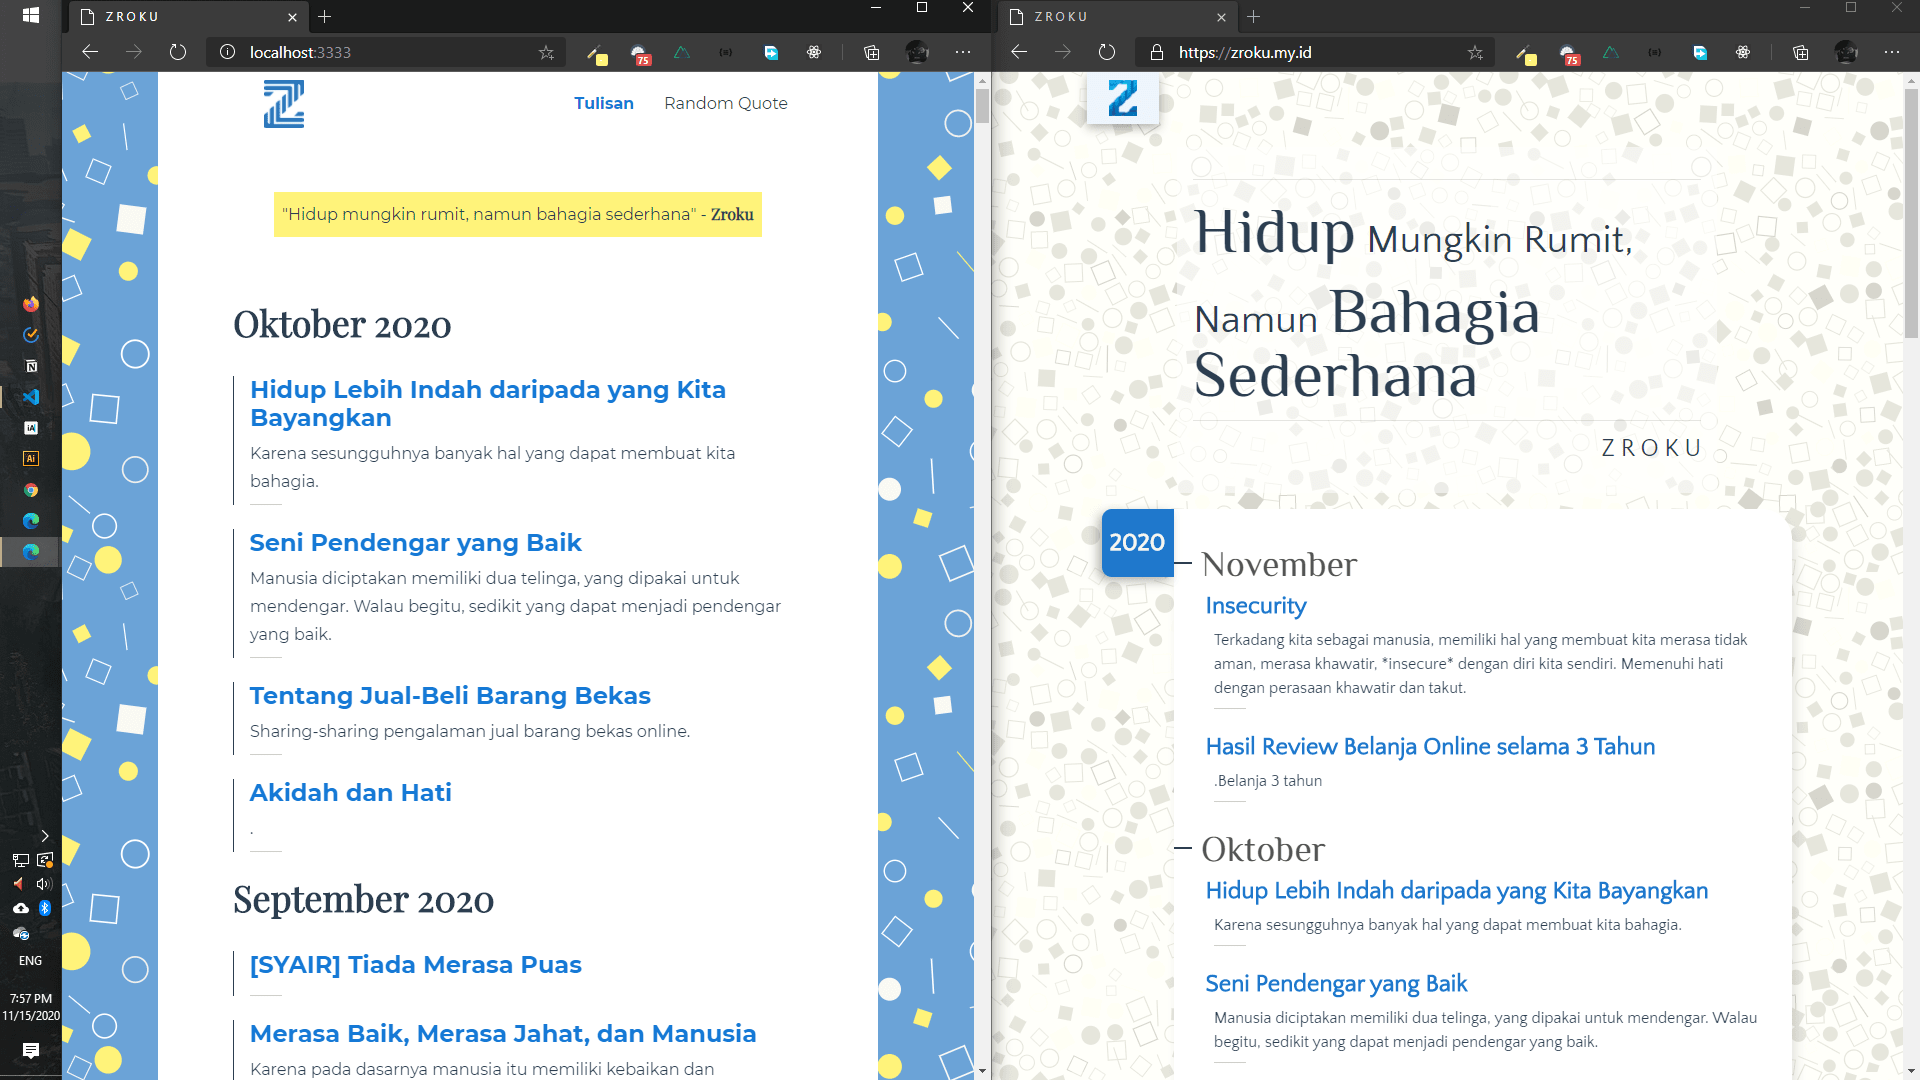Open the browser menu in left window
The image size is (1920, 1080).
[962, 52]
